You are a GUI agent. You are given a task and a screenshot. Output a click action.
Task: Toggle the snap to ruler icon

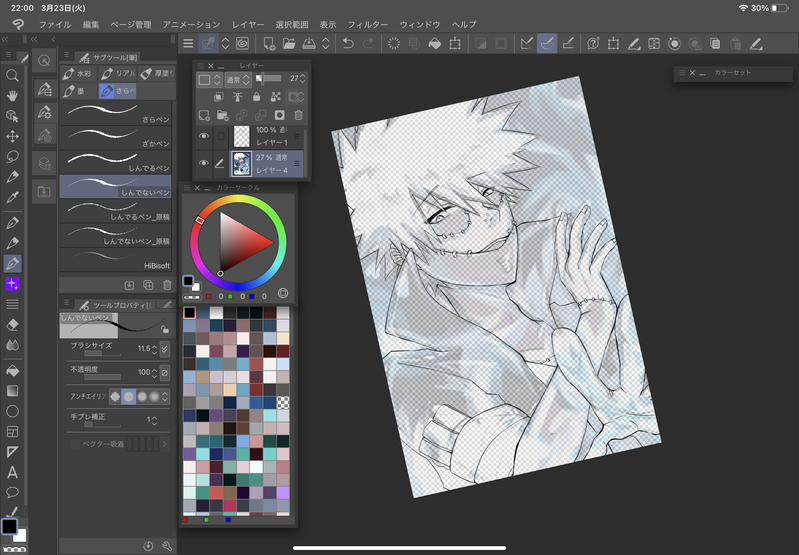coord(526,44)
